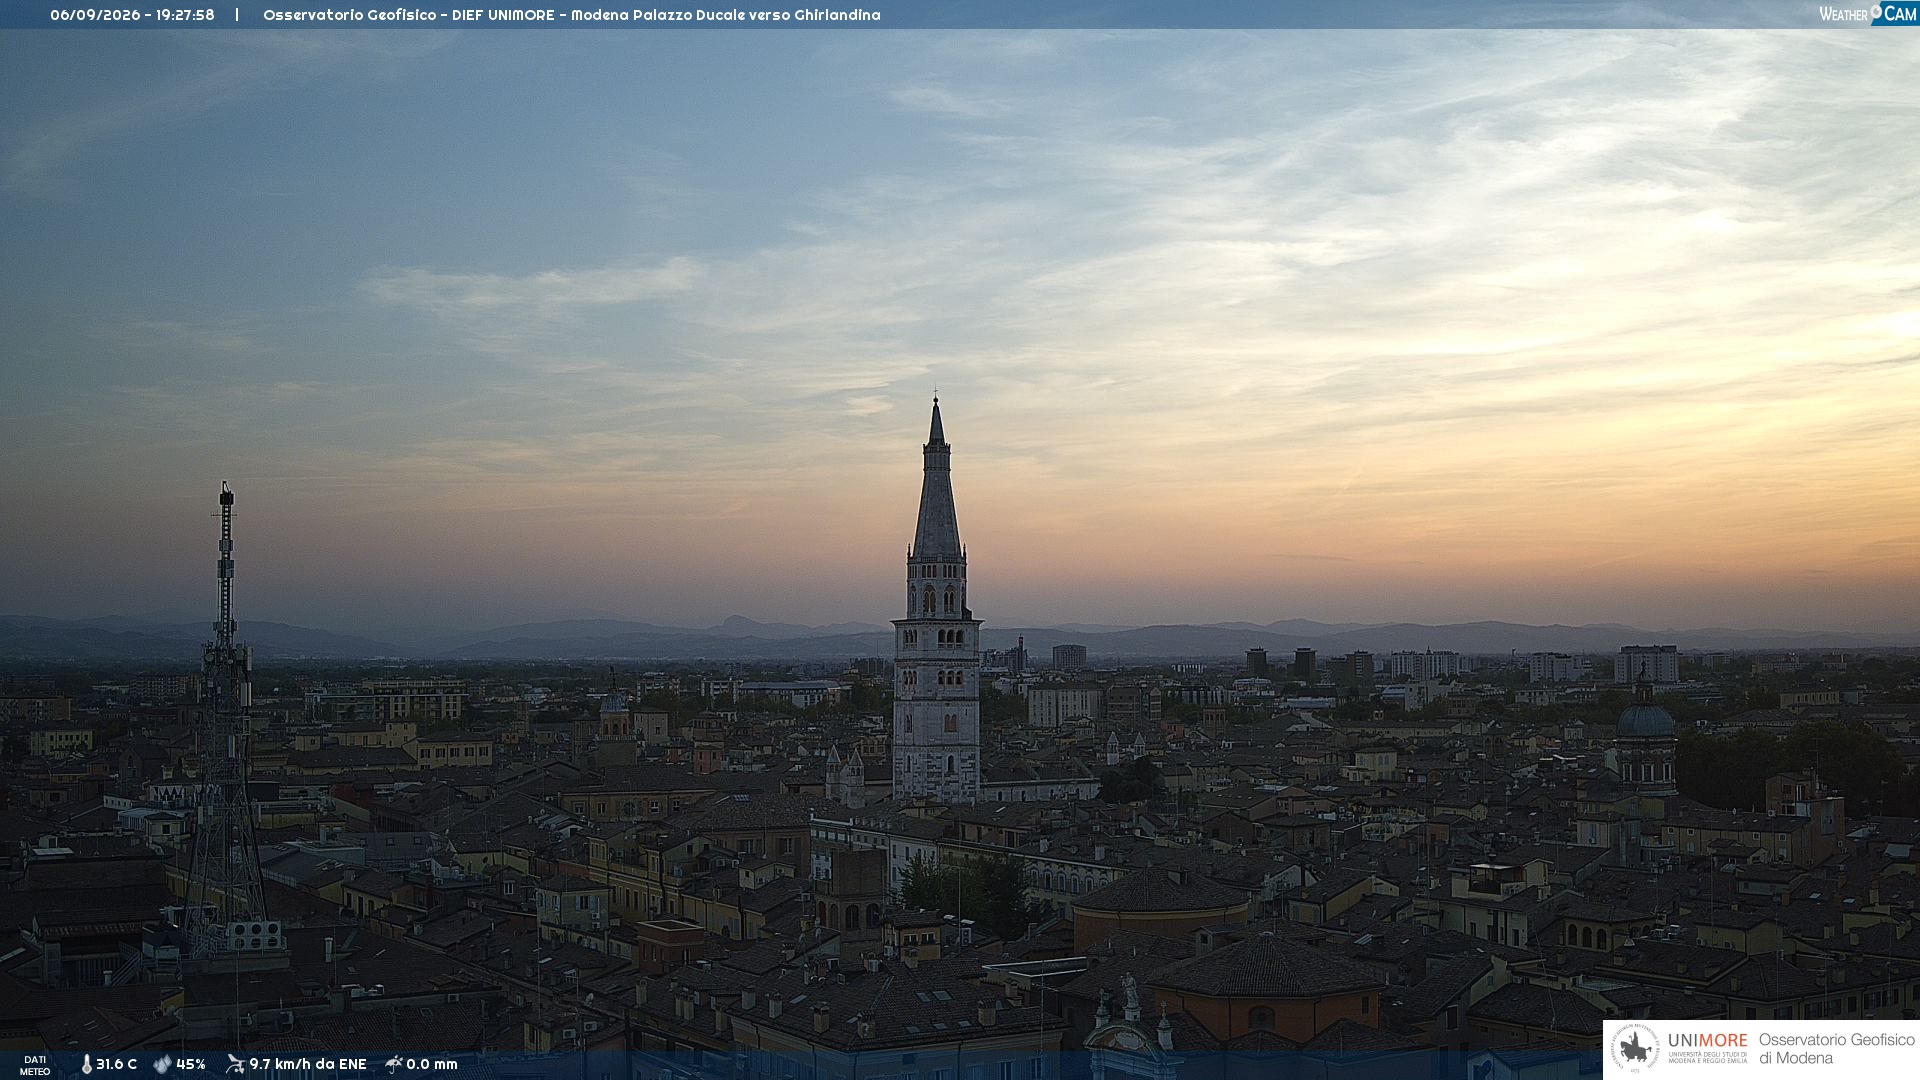This screenshot has width=1920, height=1080.
Task: Click the DATI METEO label
Action: pos(35,1065)
